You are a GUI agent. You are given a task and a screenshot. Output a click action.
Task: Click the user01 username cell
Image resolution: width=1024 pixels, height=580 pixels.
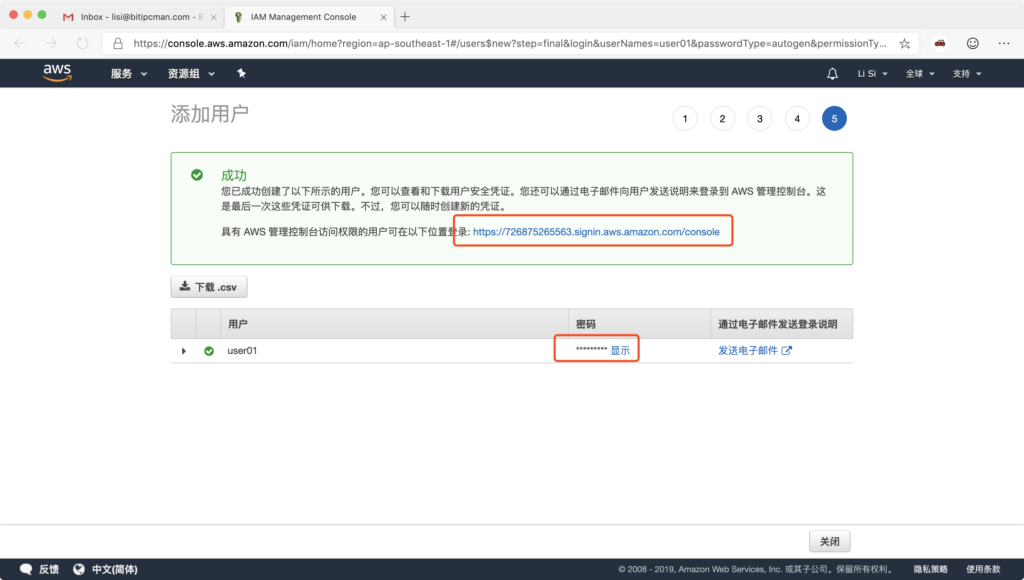pyautogui.click(x=242, y=351)
